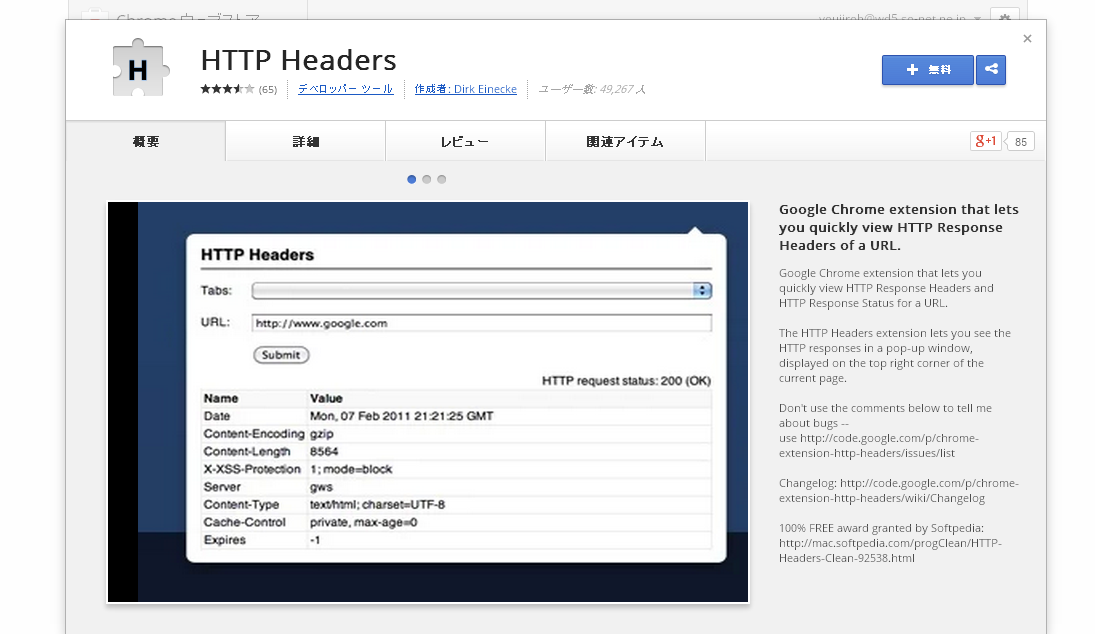The height and width of the screenshot is (634, 1095).
Task: Click the HTTP Headers puzzle-piece extension icon
Action: [x=140, y=68]
